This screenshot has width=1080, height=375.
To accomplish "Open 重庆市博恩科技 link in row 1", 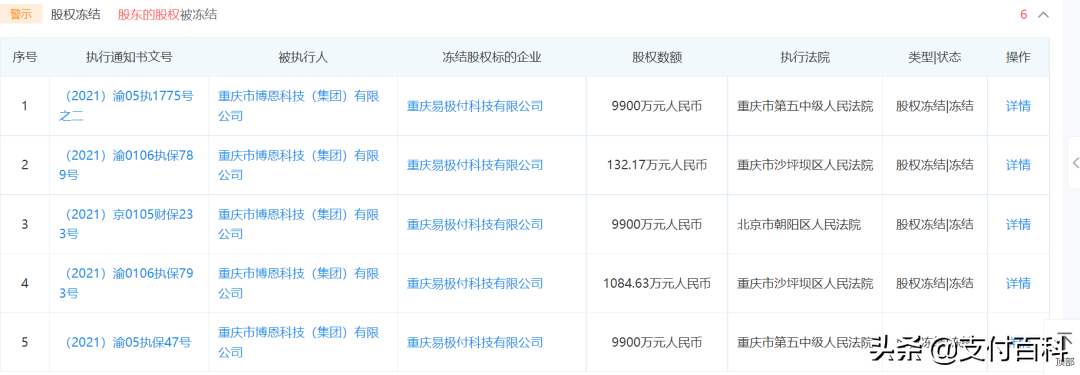I will coord(299,106).
